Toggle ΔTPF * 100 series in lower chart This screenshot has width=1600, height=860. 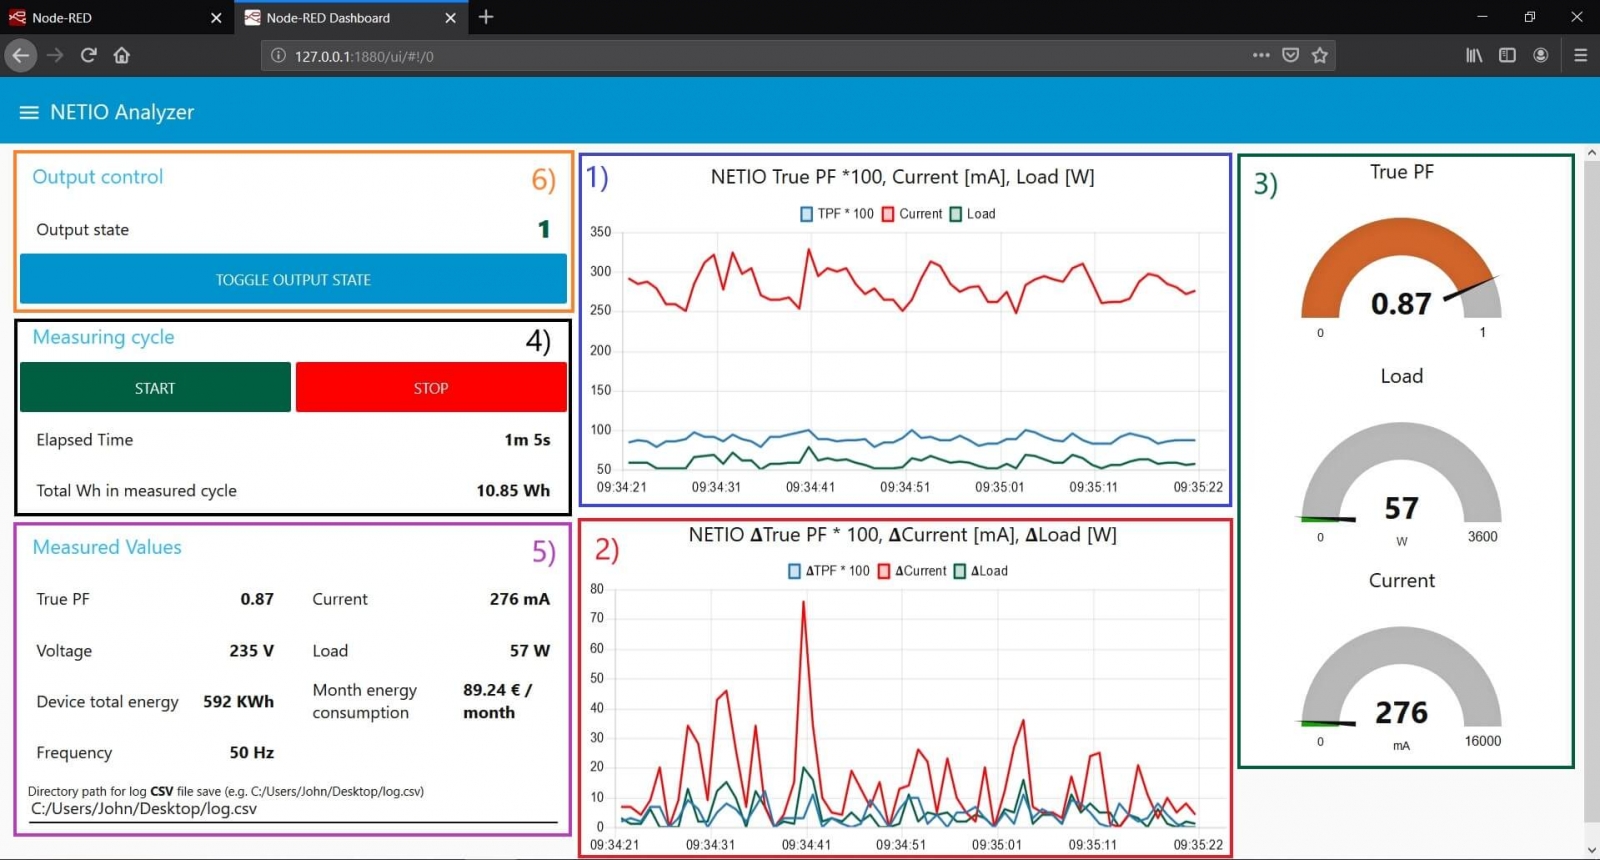[x=828, y=571]
